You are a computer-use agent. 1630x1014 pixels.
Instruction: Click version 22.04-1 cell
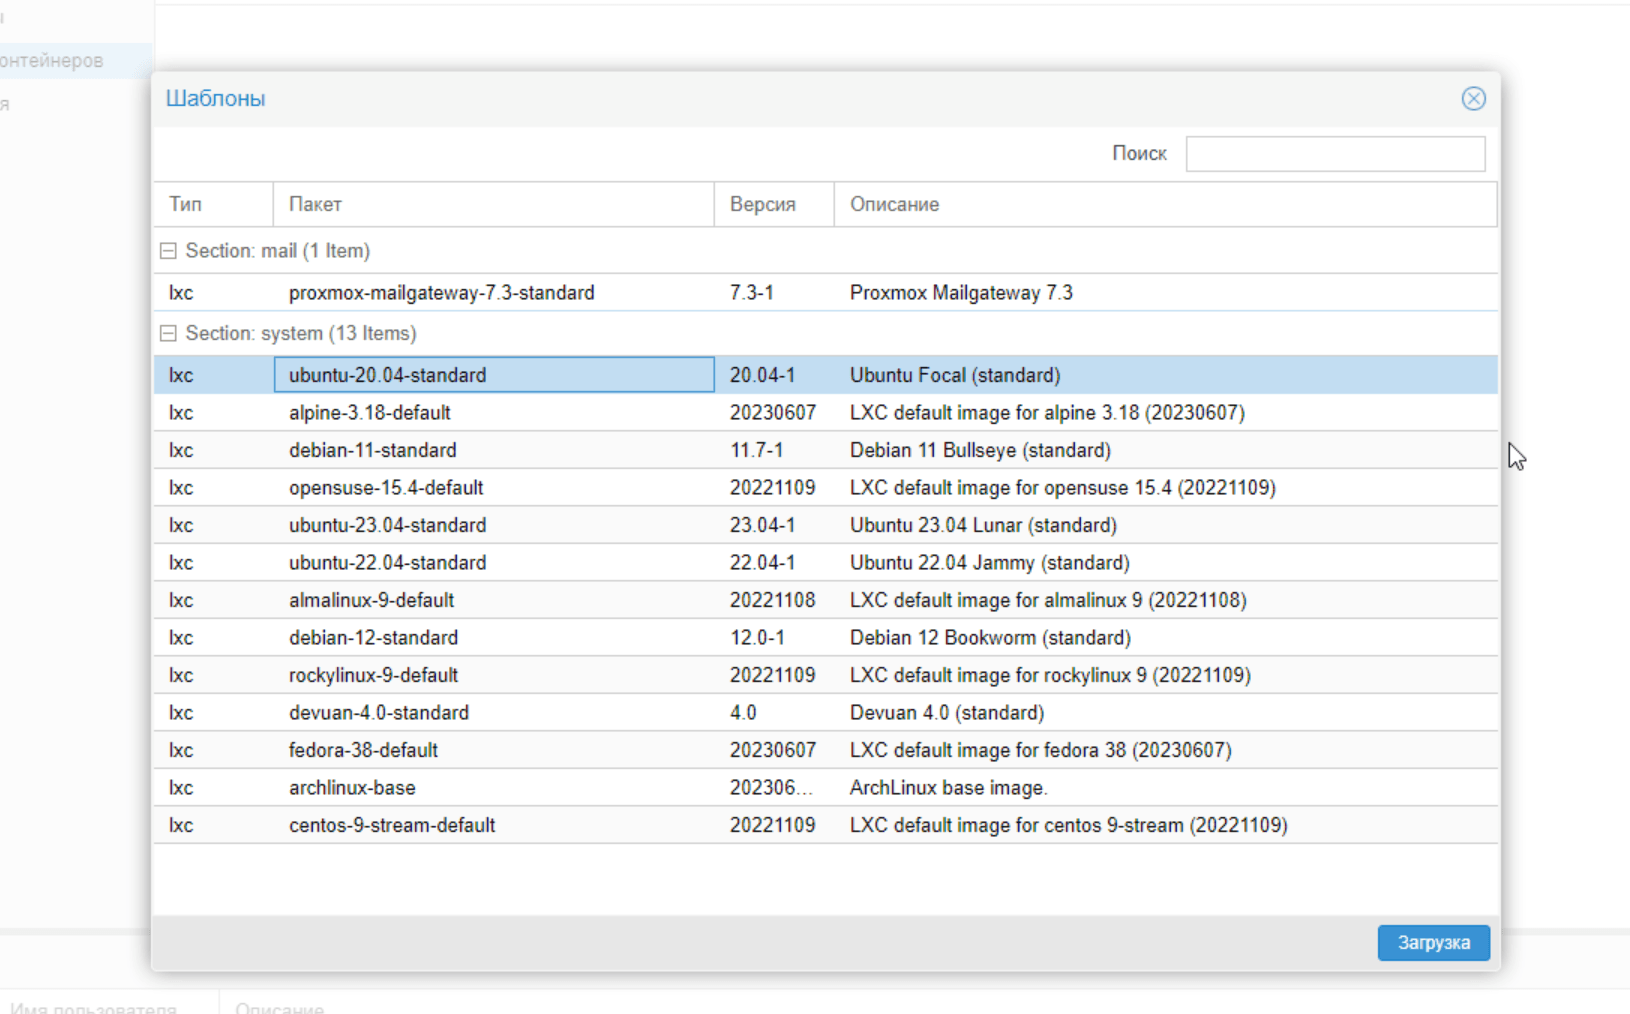(774, 563)
